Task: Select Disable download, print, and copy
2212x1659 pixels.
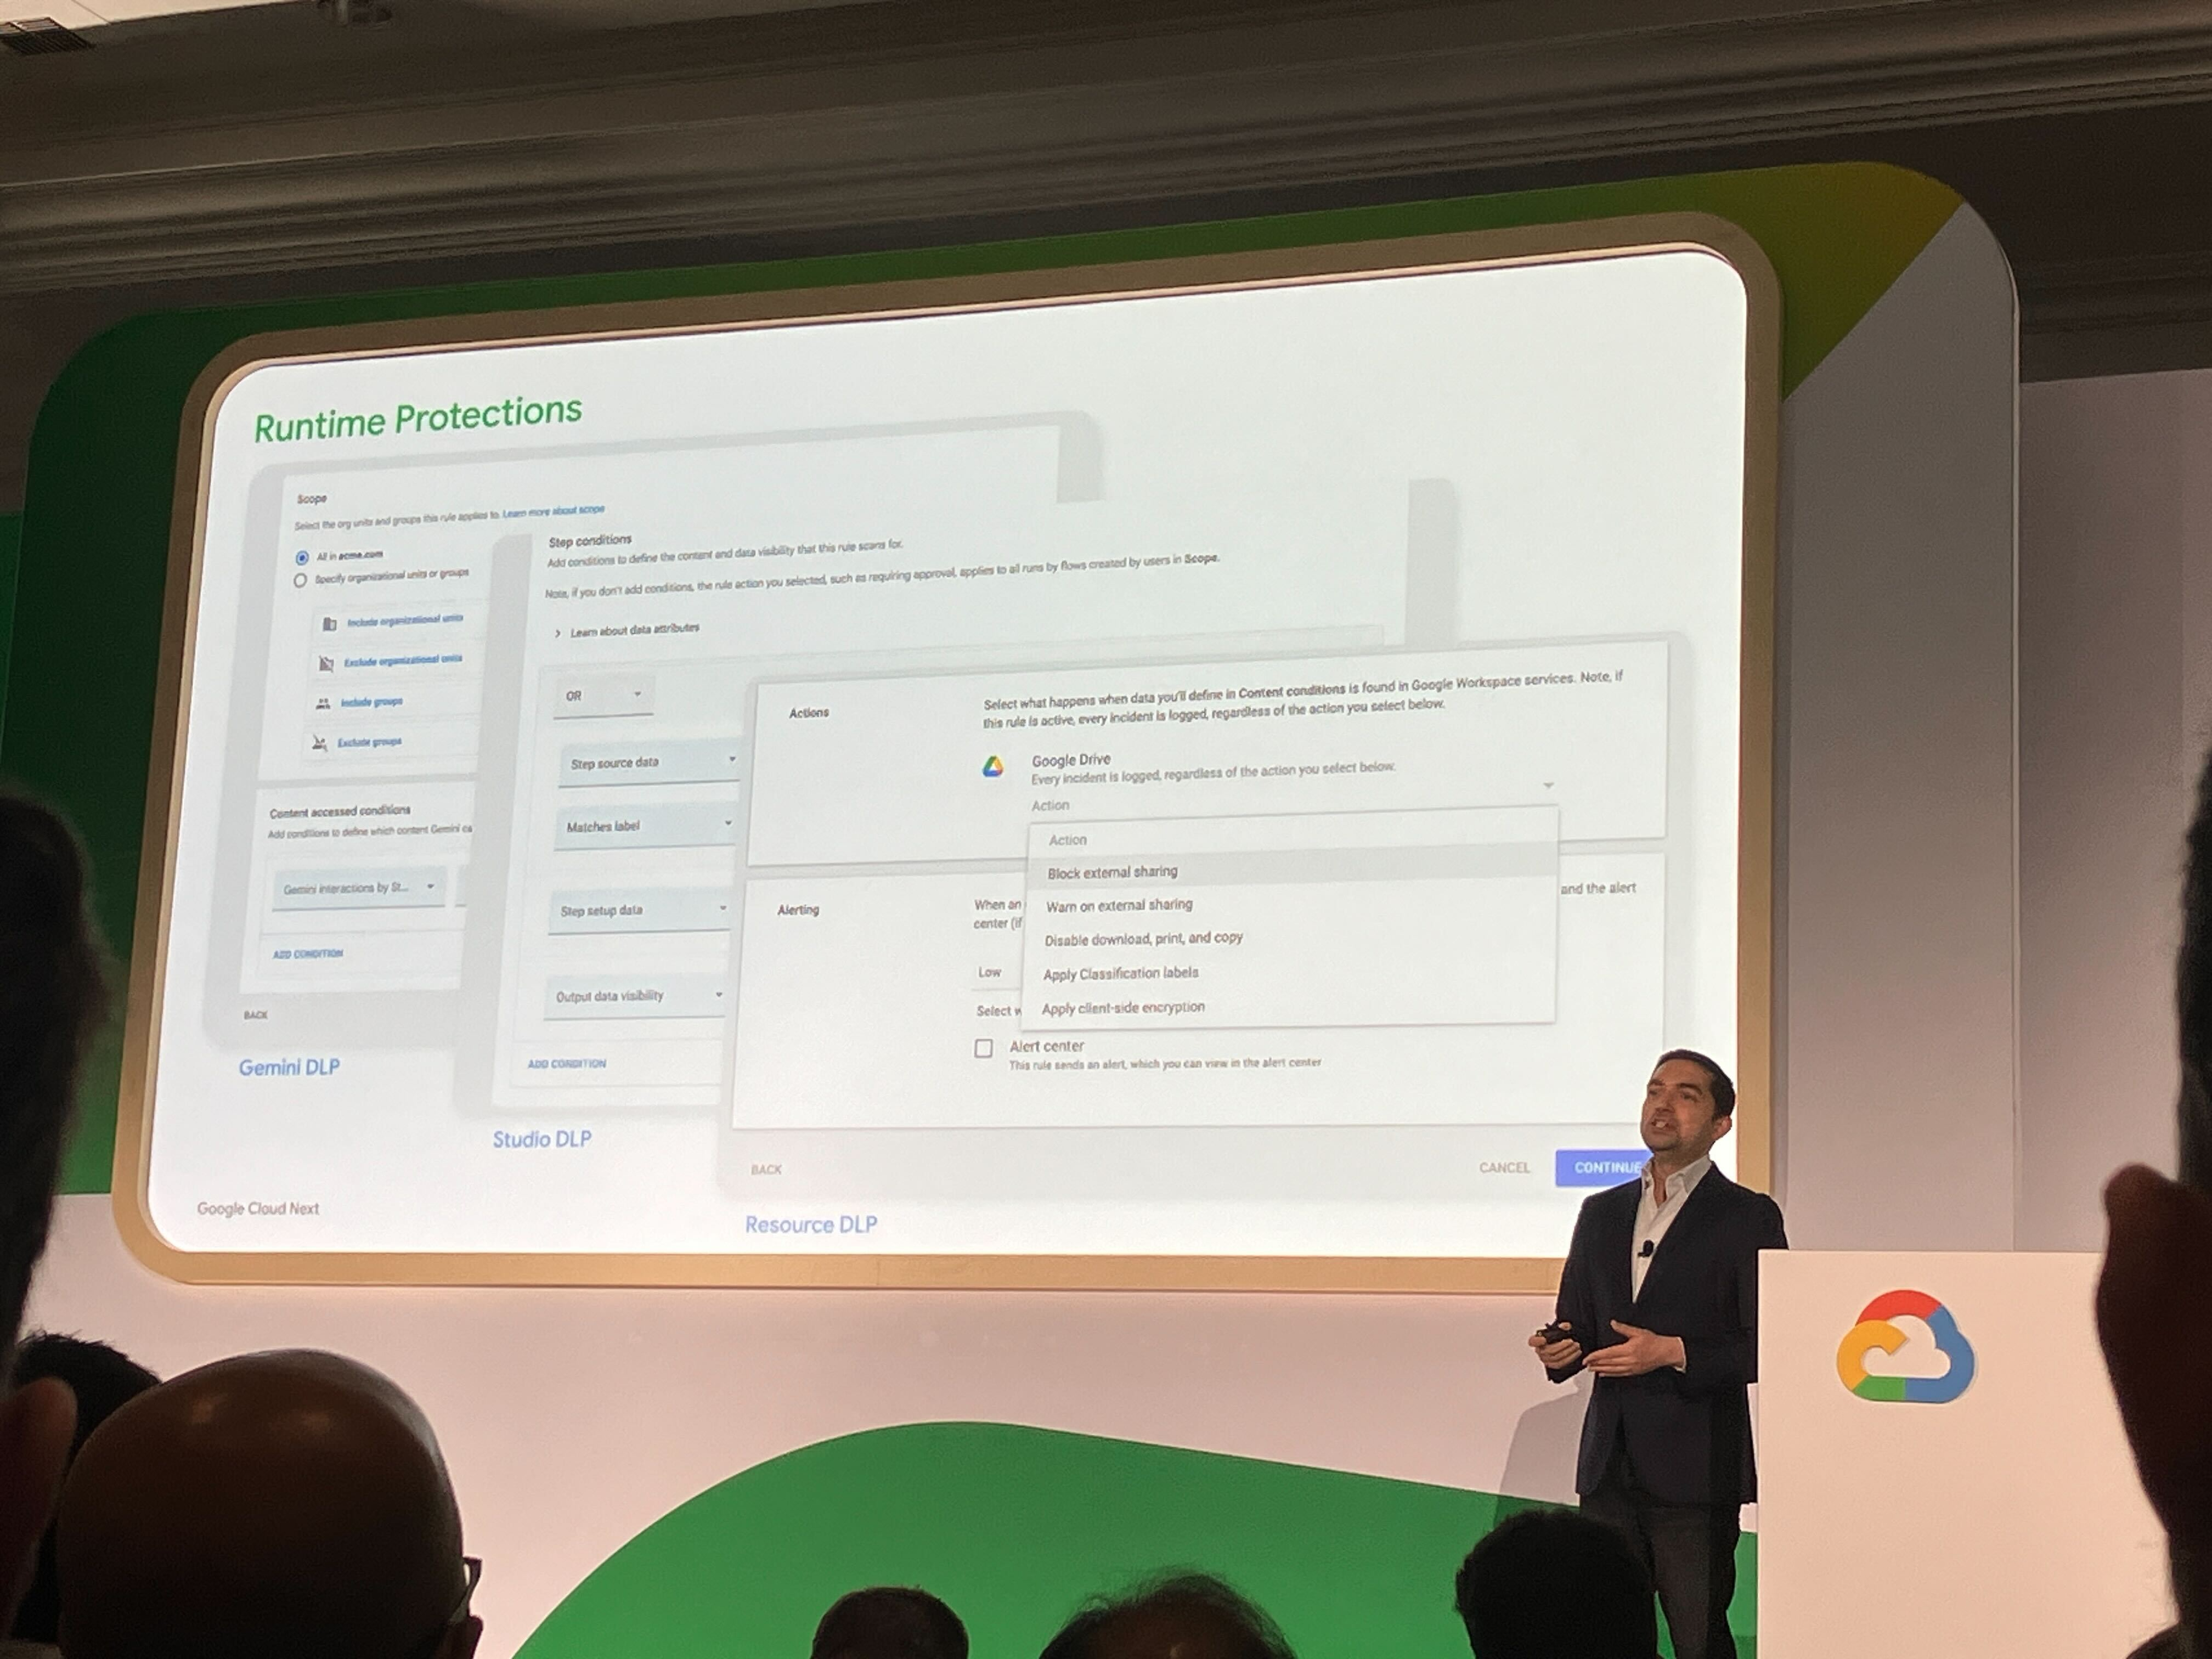Action: (x=1143, y=939)
